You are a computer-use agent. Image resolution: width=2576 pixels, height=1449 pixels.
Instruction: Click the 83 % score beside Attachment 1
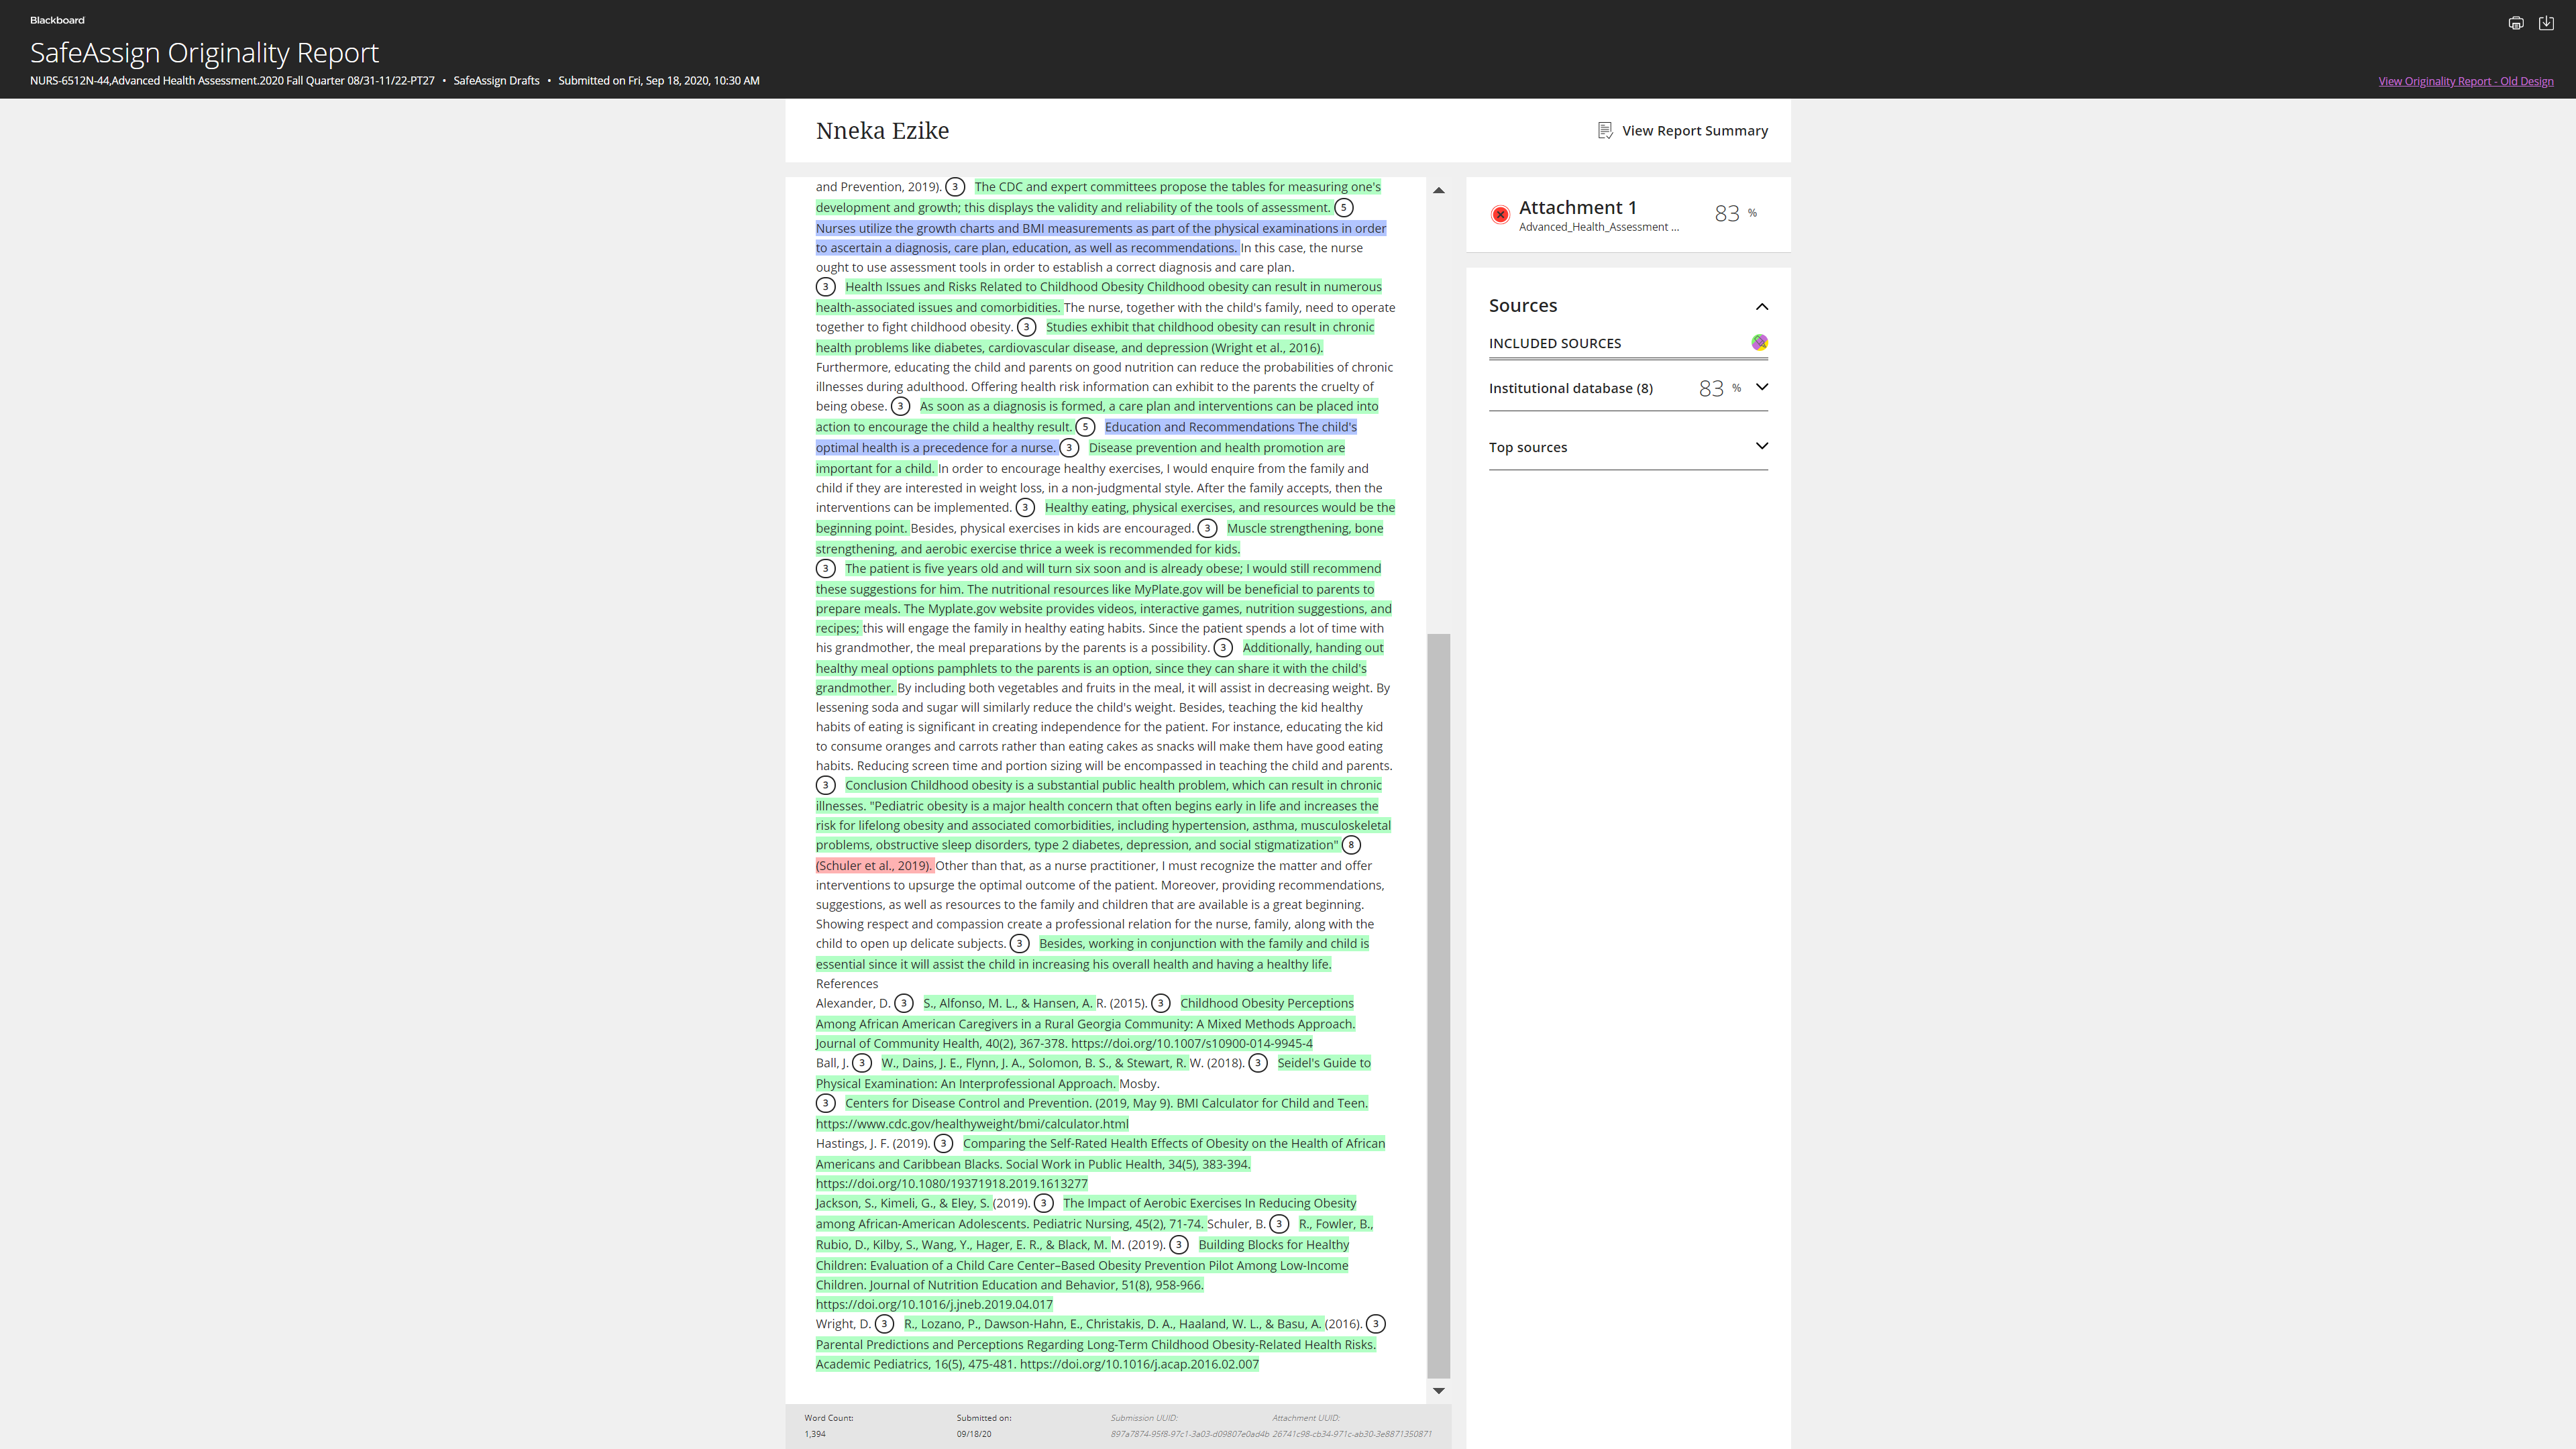click(1735, 214)
